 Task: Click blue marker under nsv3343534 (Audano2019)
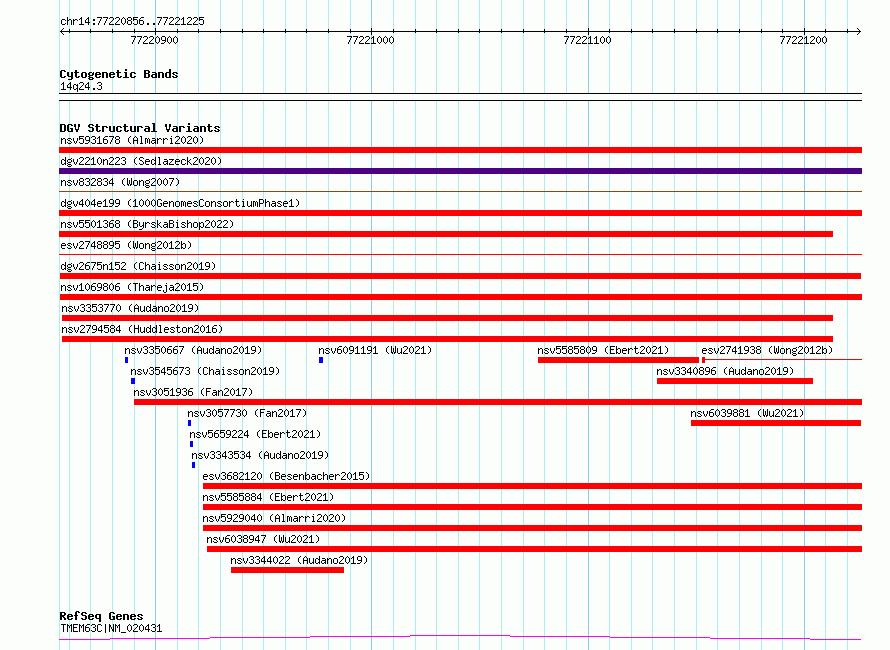pos(194,465)
